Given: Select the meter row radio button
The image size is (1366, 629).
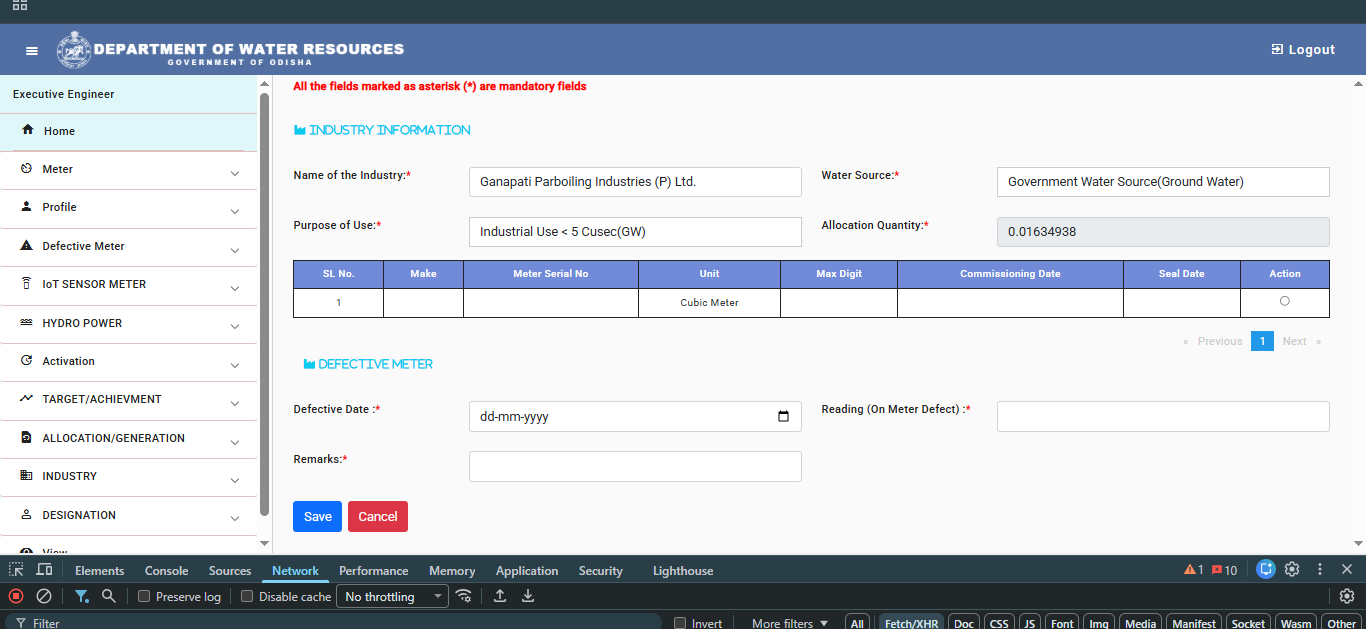Looking at the screenshot, I should click(1285, 301).
